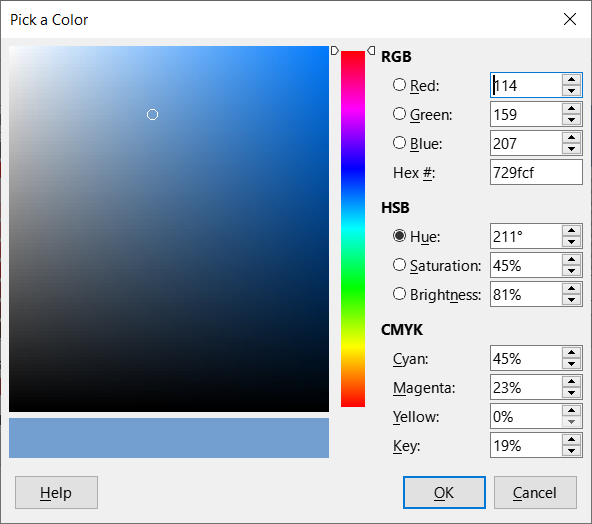Open Help for the color dialog

56,492
